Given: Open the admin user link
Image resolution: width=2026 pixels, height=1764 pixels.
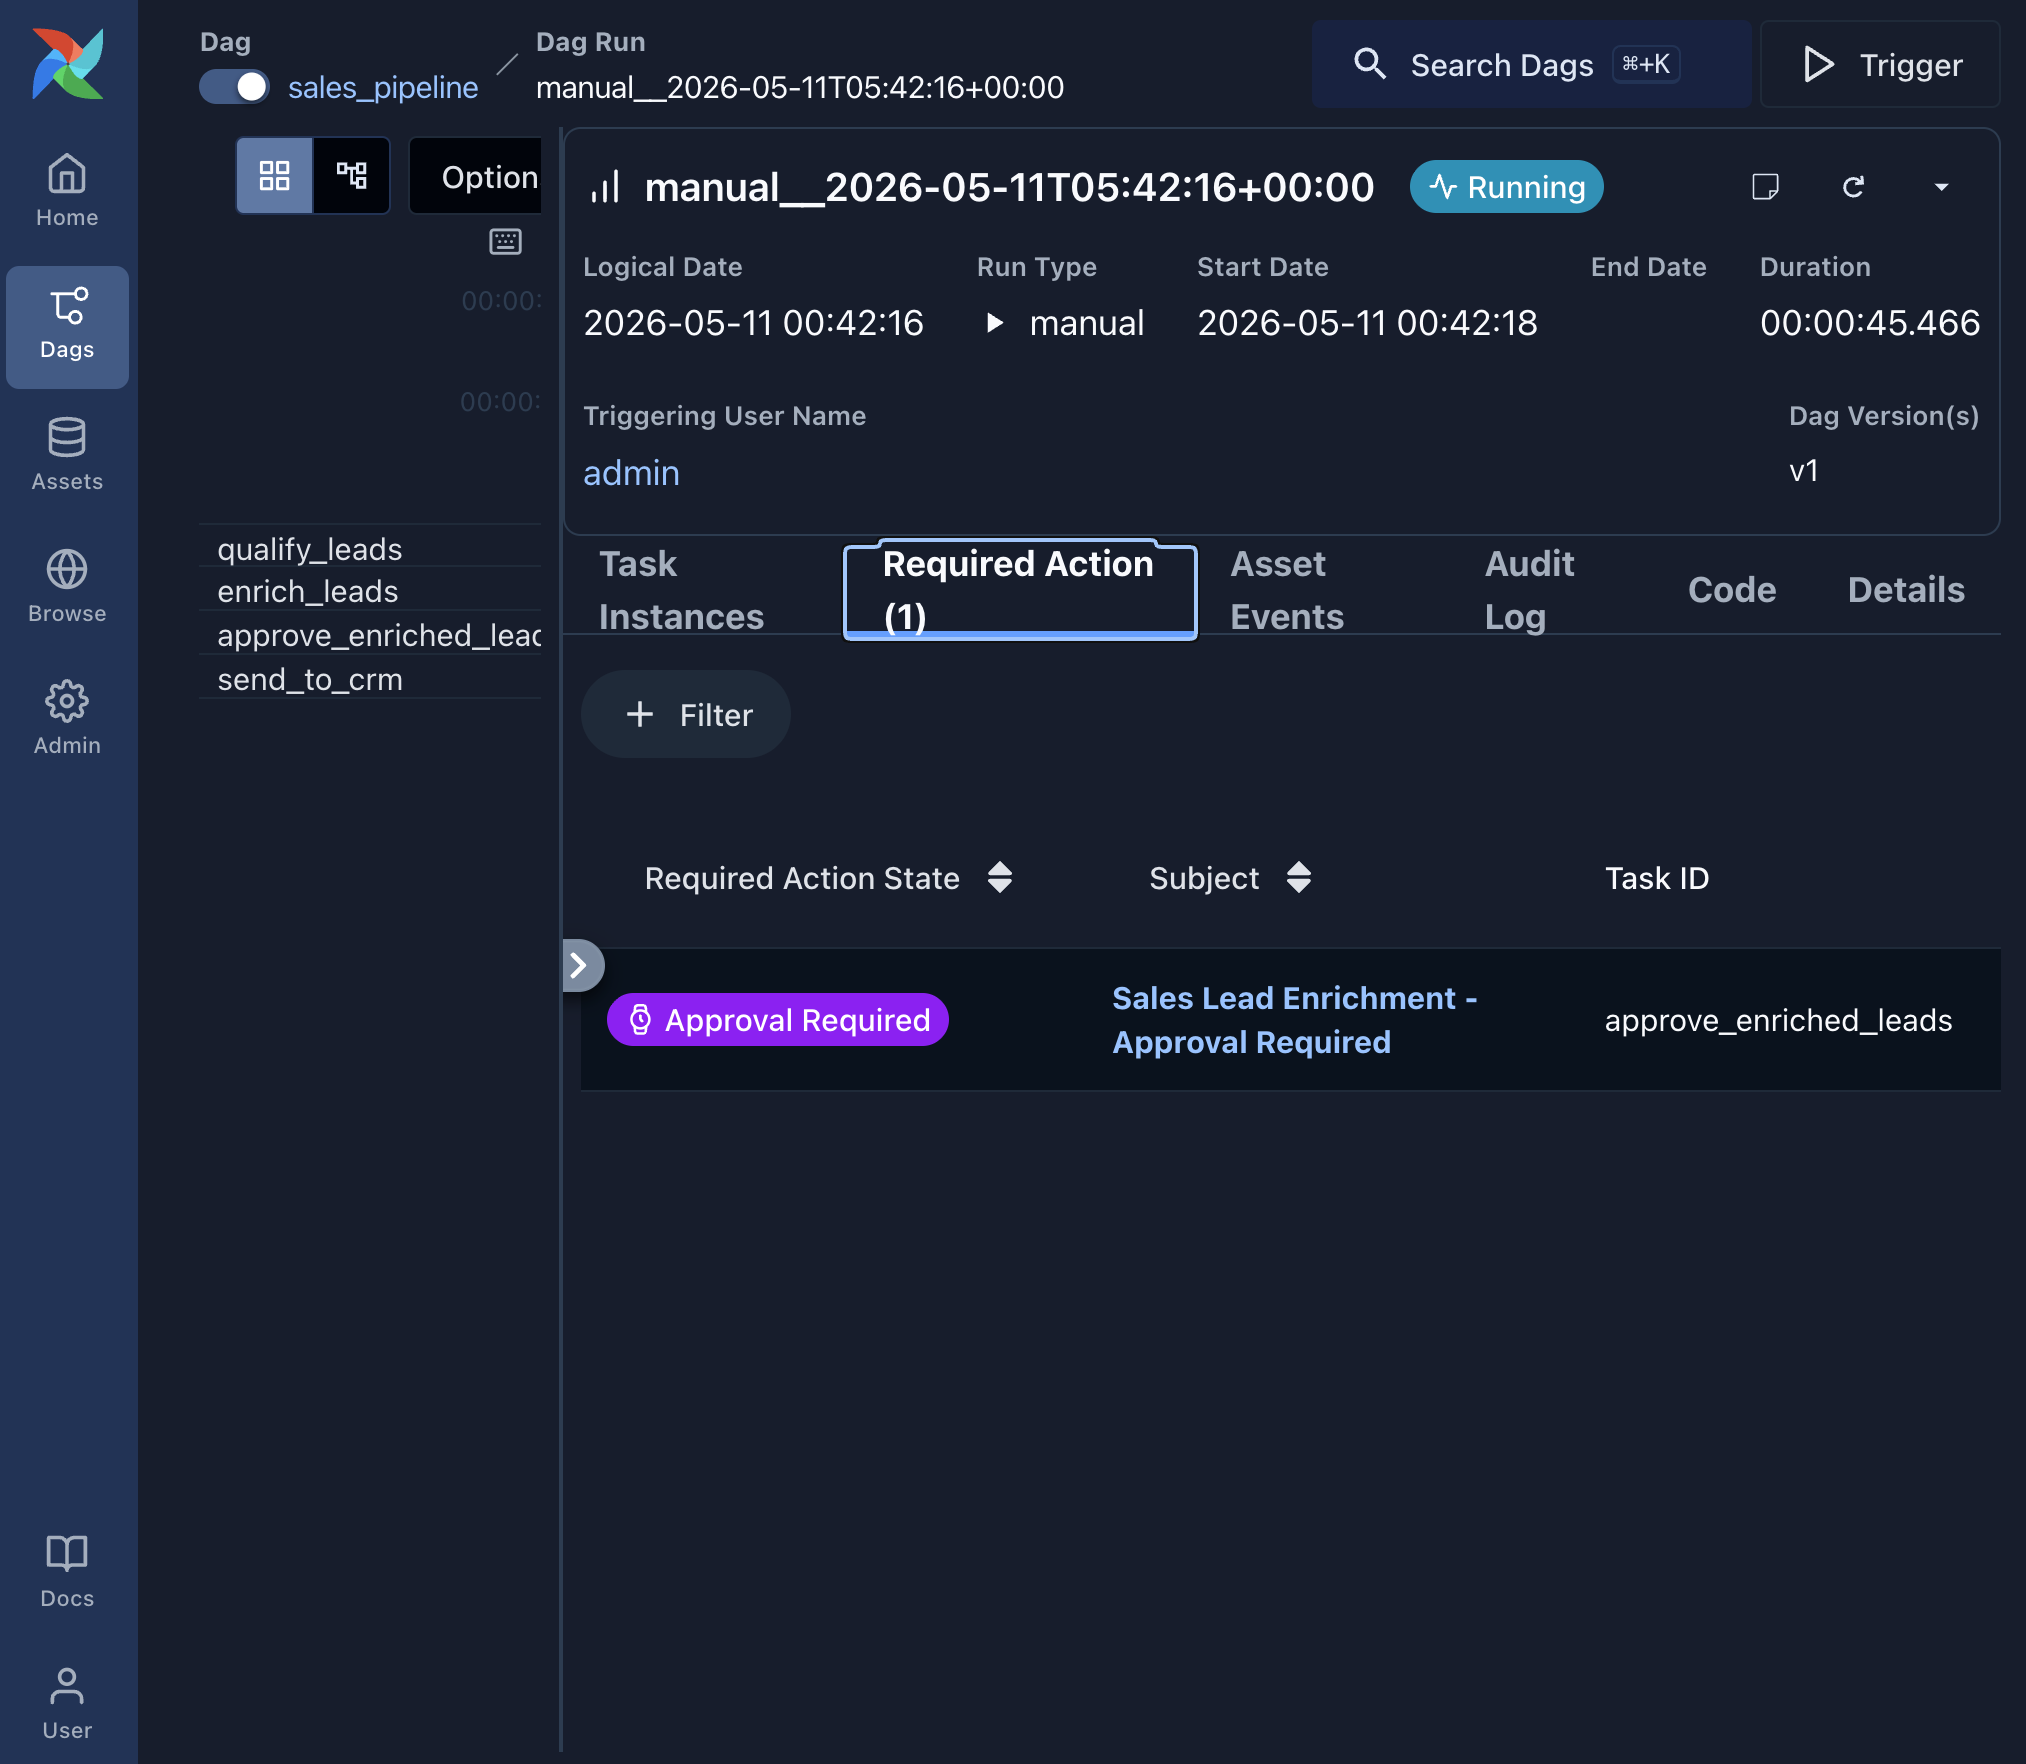Looking at the screenshot, I should point(631,473).
